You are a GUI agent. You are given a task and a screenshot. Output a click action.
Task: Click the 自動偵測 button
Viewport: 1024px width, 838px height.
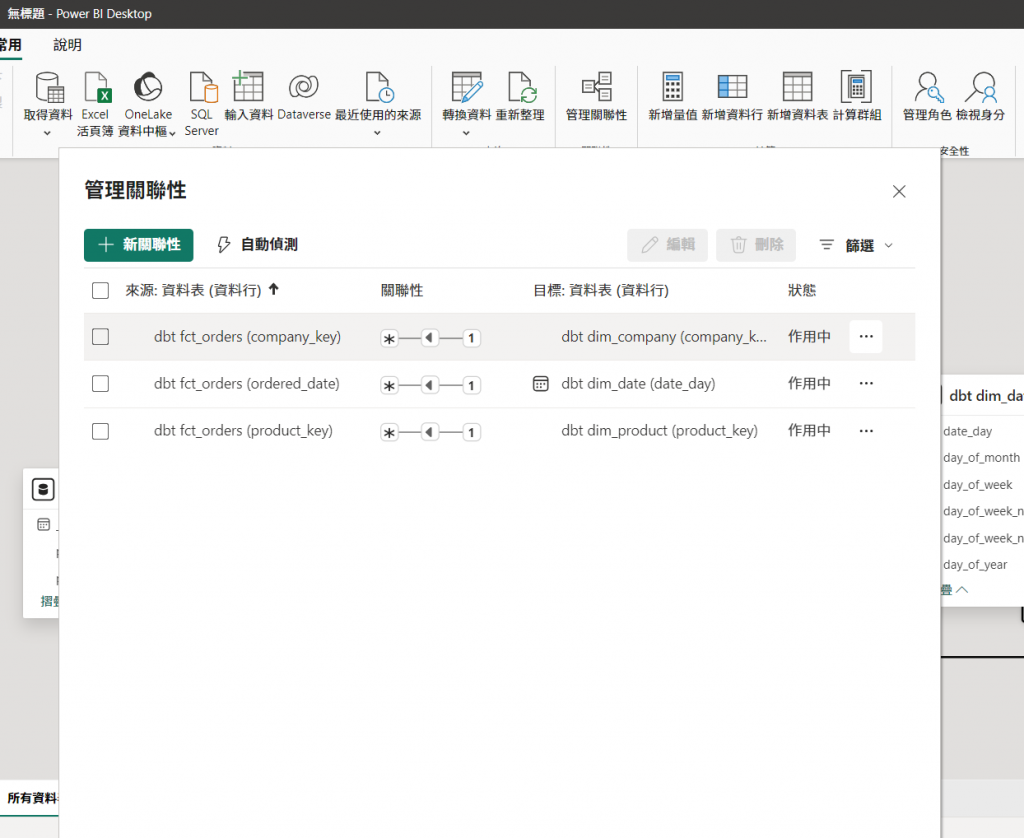coord(257,245)
